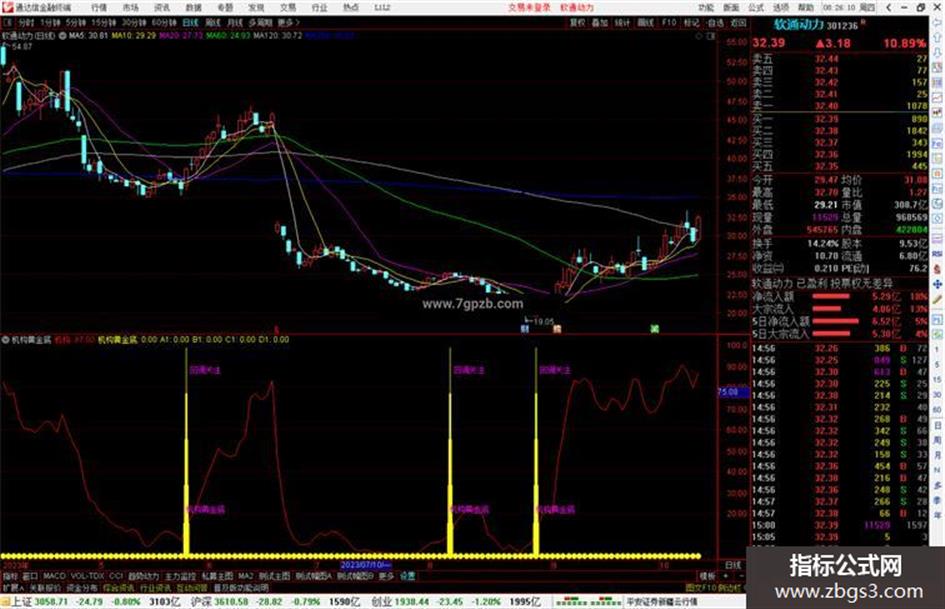The height and width of the screenshot is (609, 945).
Task: Click the 日线 period label at bottom right
Action: [x=733, y=565]
